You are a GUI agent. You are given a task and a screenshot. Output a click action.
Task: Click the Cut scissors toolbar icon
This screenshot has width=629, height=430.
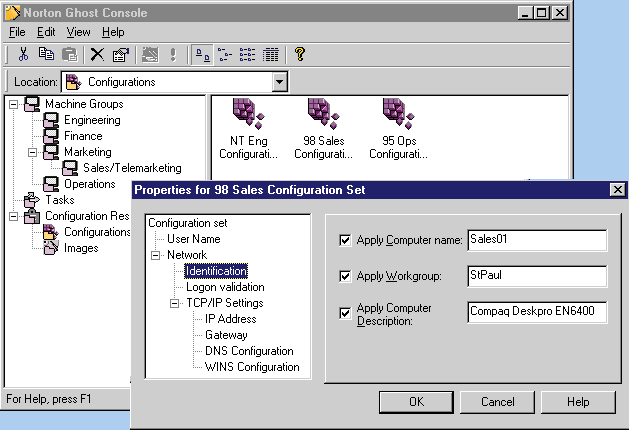pos(24,55)
